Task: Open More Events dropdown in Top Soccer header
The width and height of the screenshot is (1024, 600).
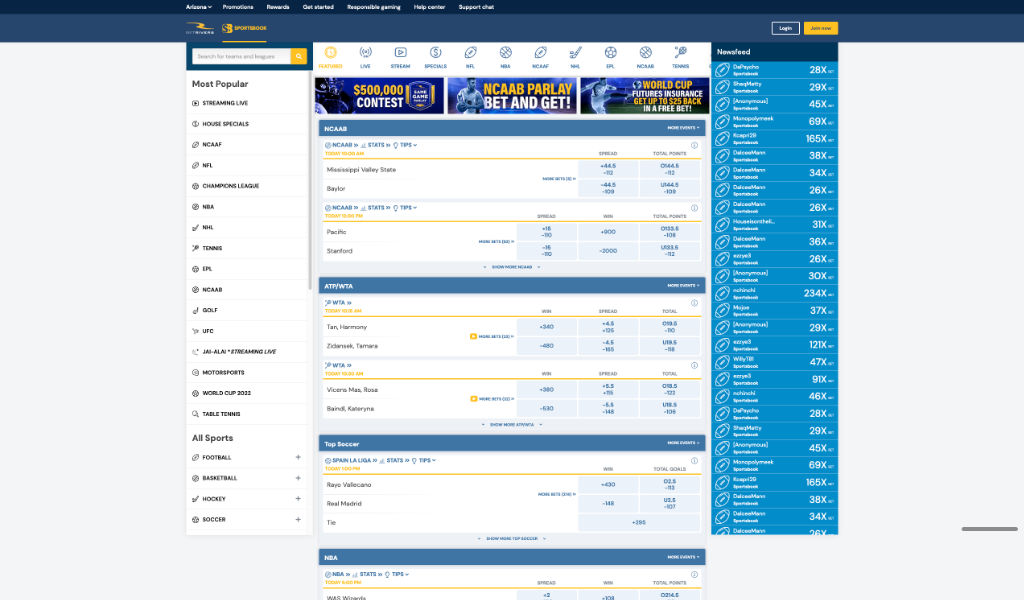Action: (x=683, y=443)
